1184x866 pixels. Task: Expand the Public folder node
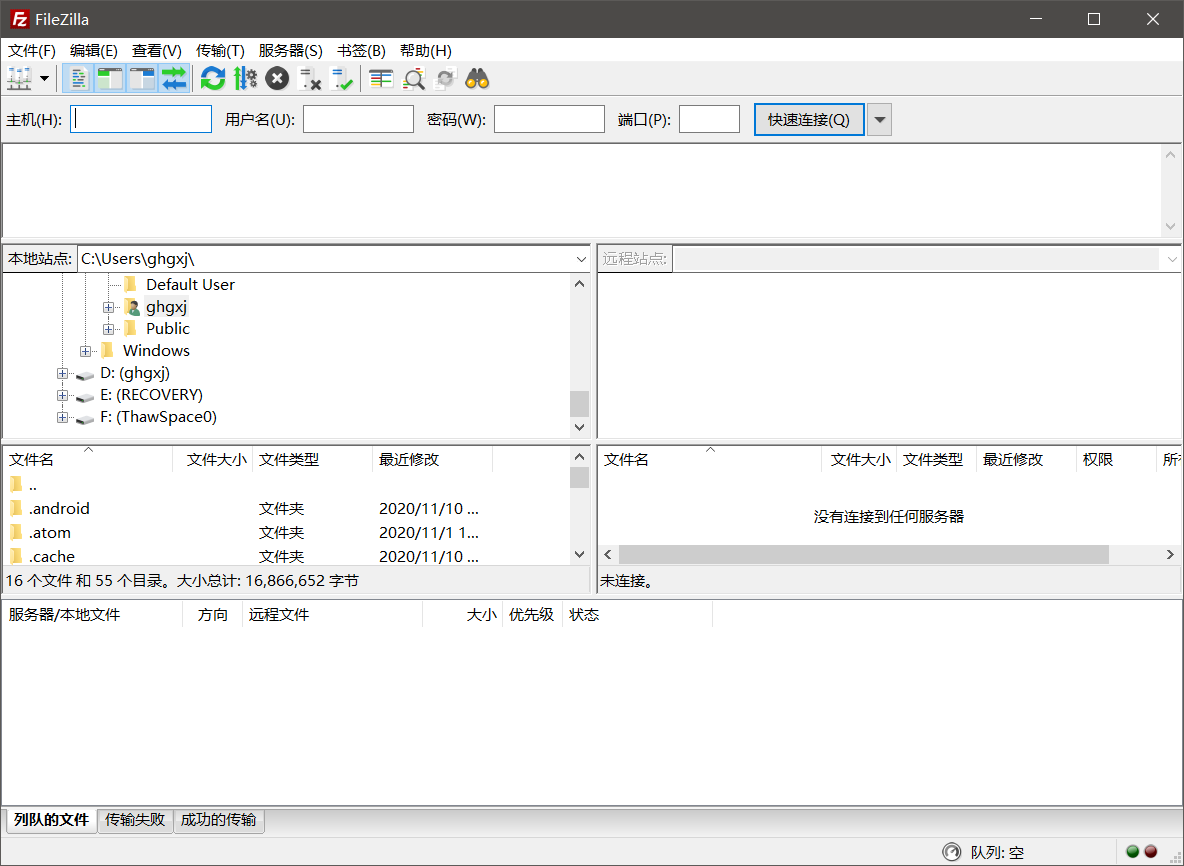[108, 329]
